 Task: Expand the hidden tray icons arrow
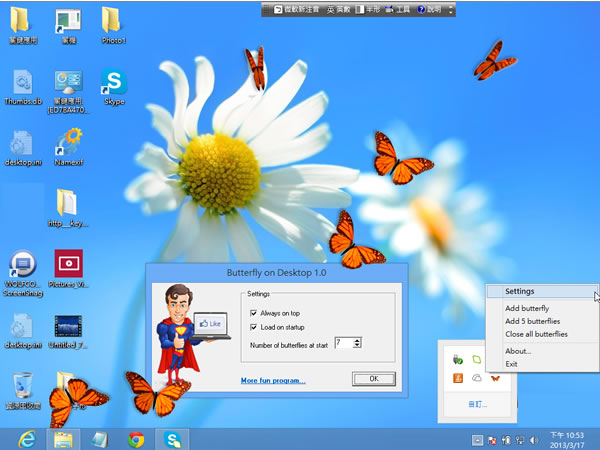[477, 439]
